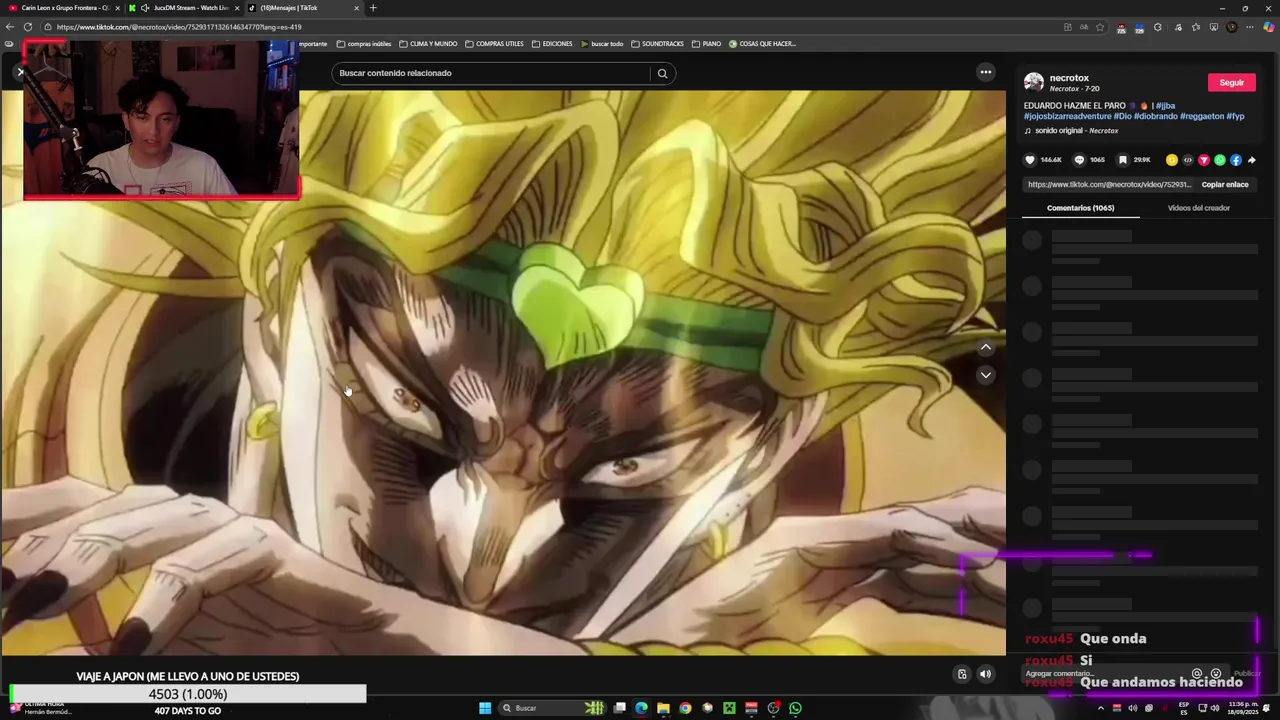Open File Explorer from the taskbar
The width and height of the screenshot is (1280, 720).
coord(663,708)
